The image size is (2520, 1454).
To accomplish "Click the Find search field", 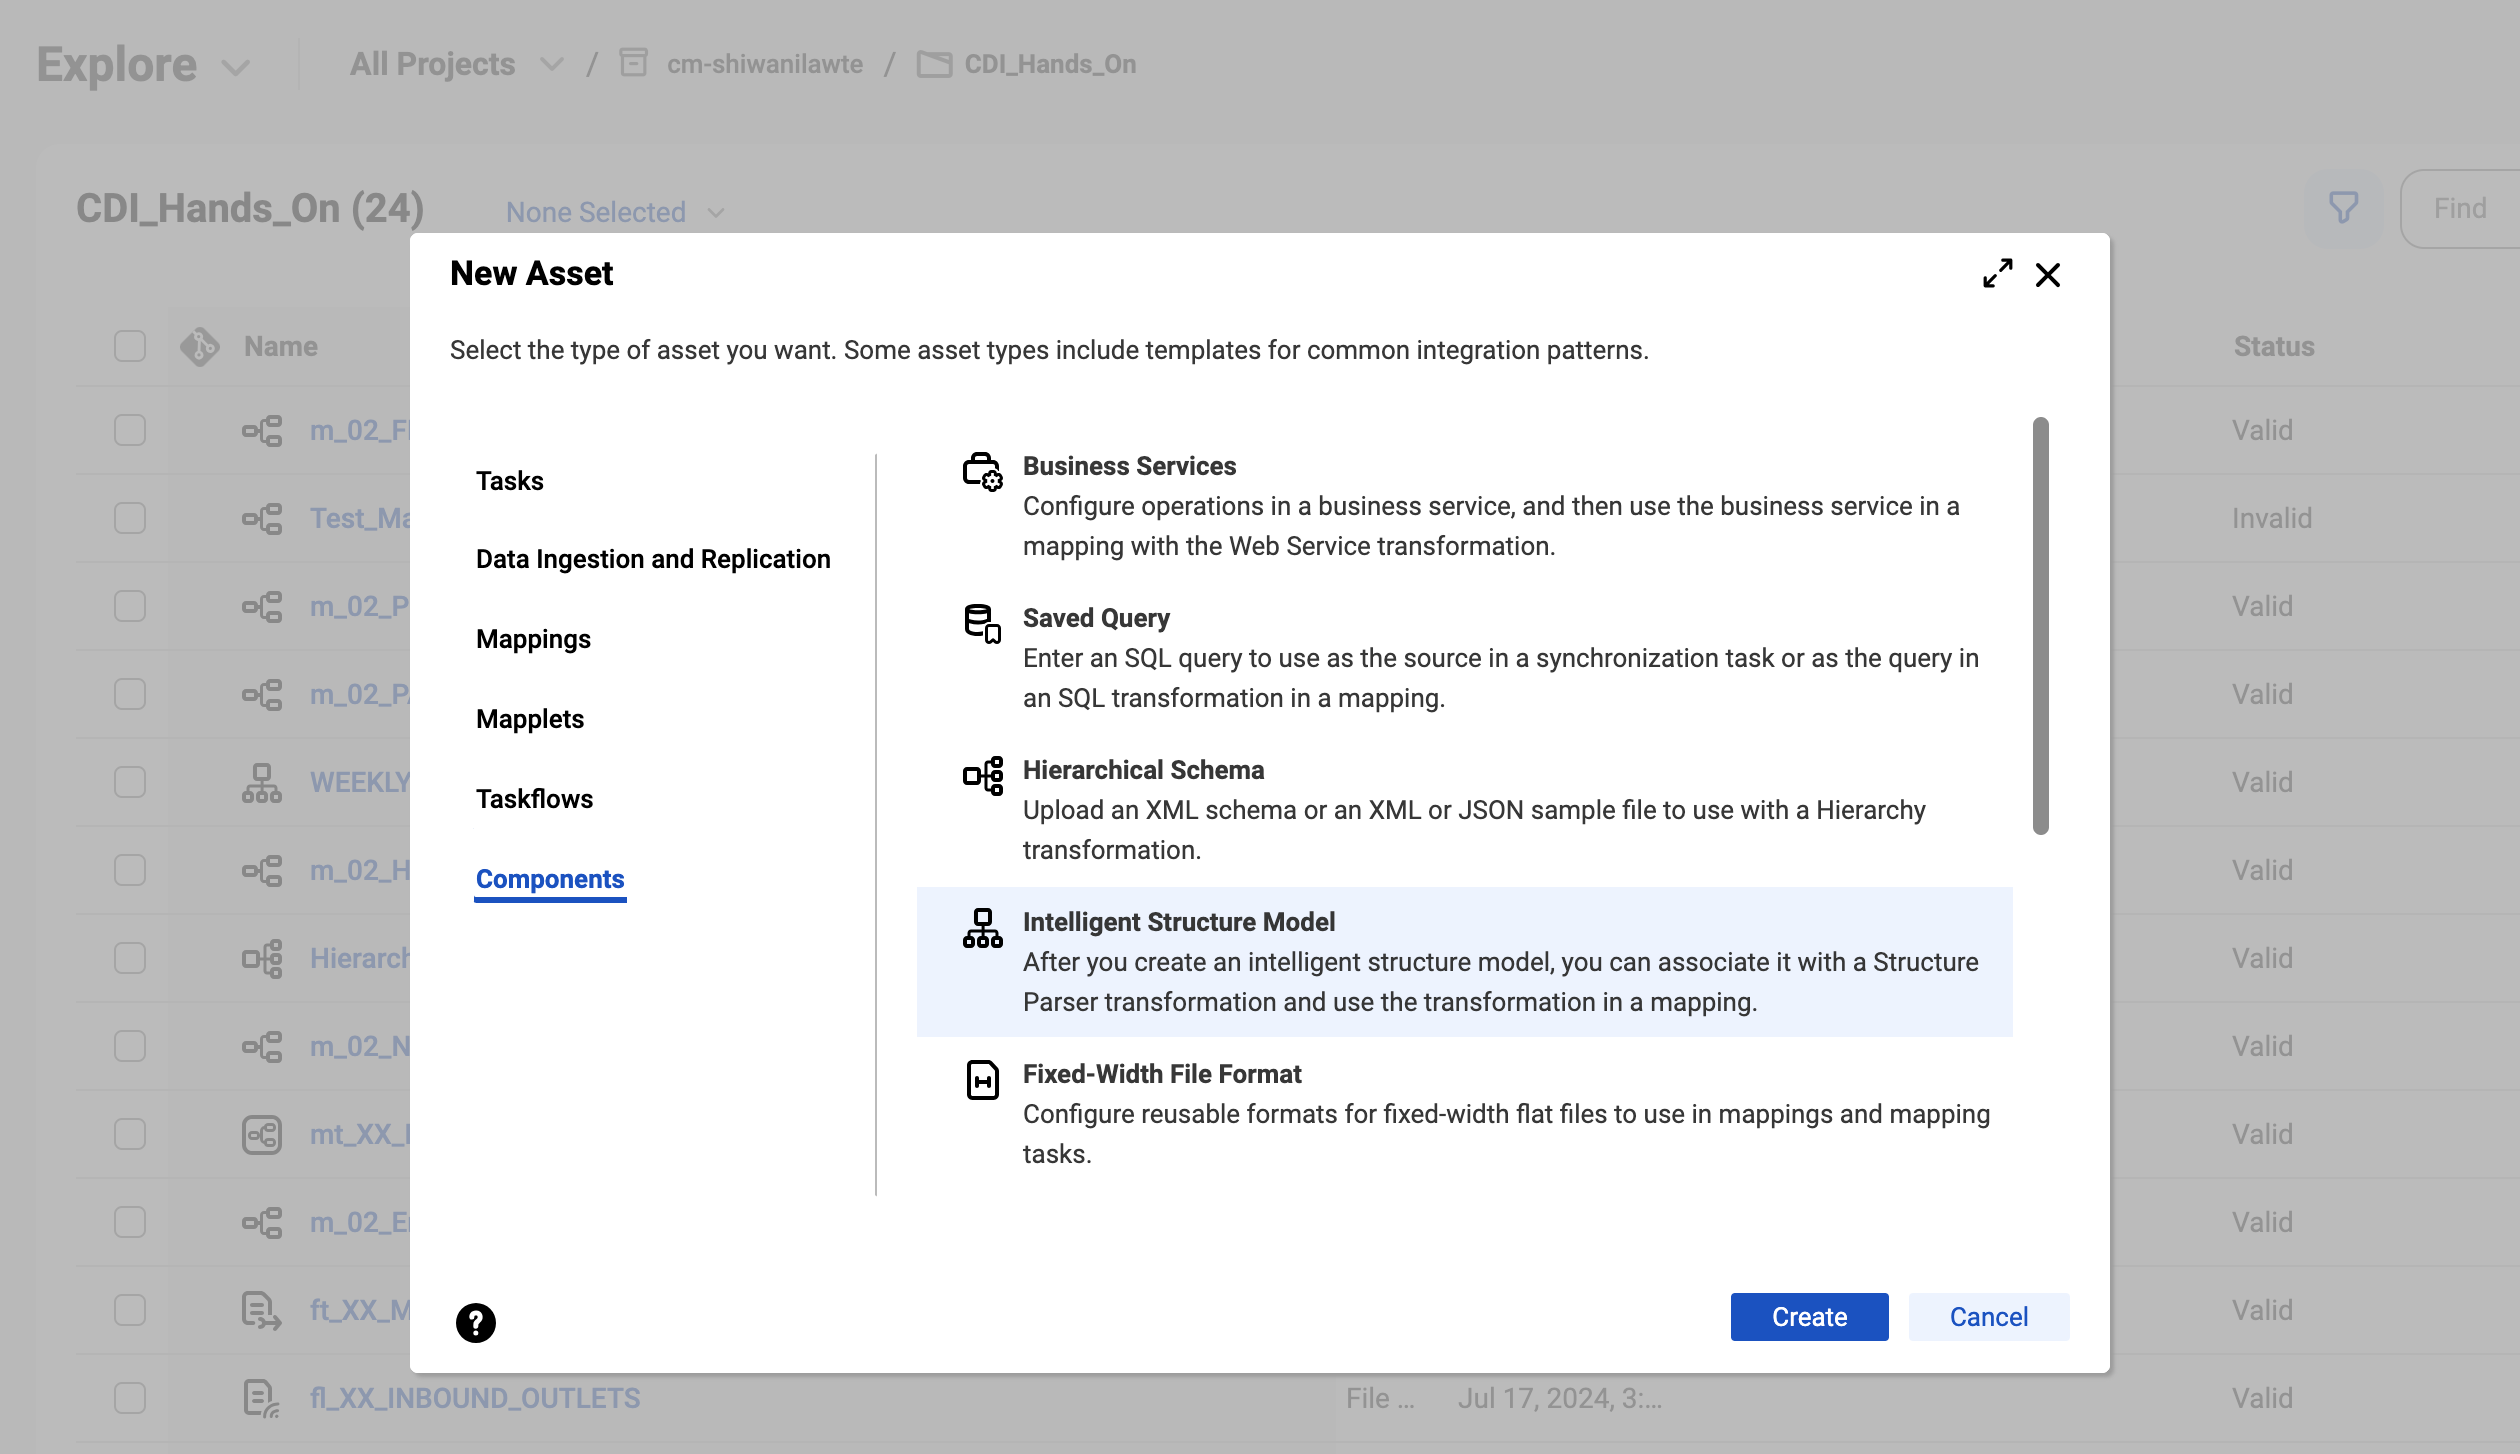I will click(x=2460, y=208).
